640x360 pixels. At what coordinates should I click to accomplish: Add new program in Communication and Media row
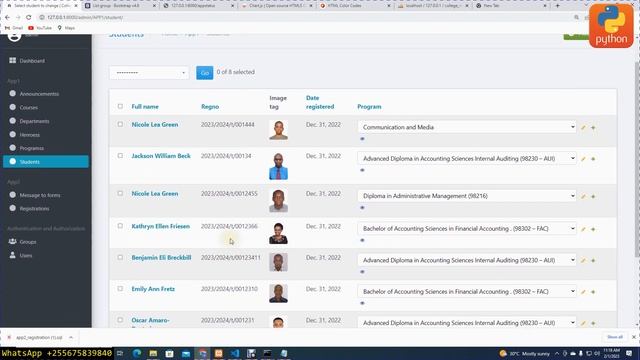[593, 128]
